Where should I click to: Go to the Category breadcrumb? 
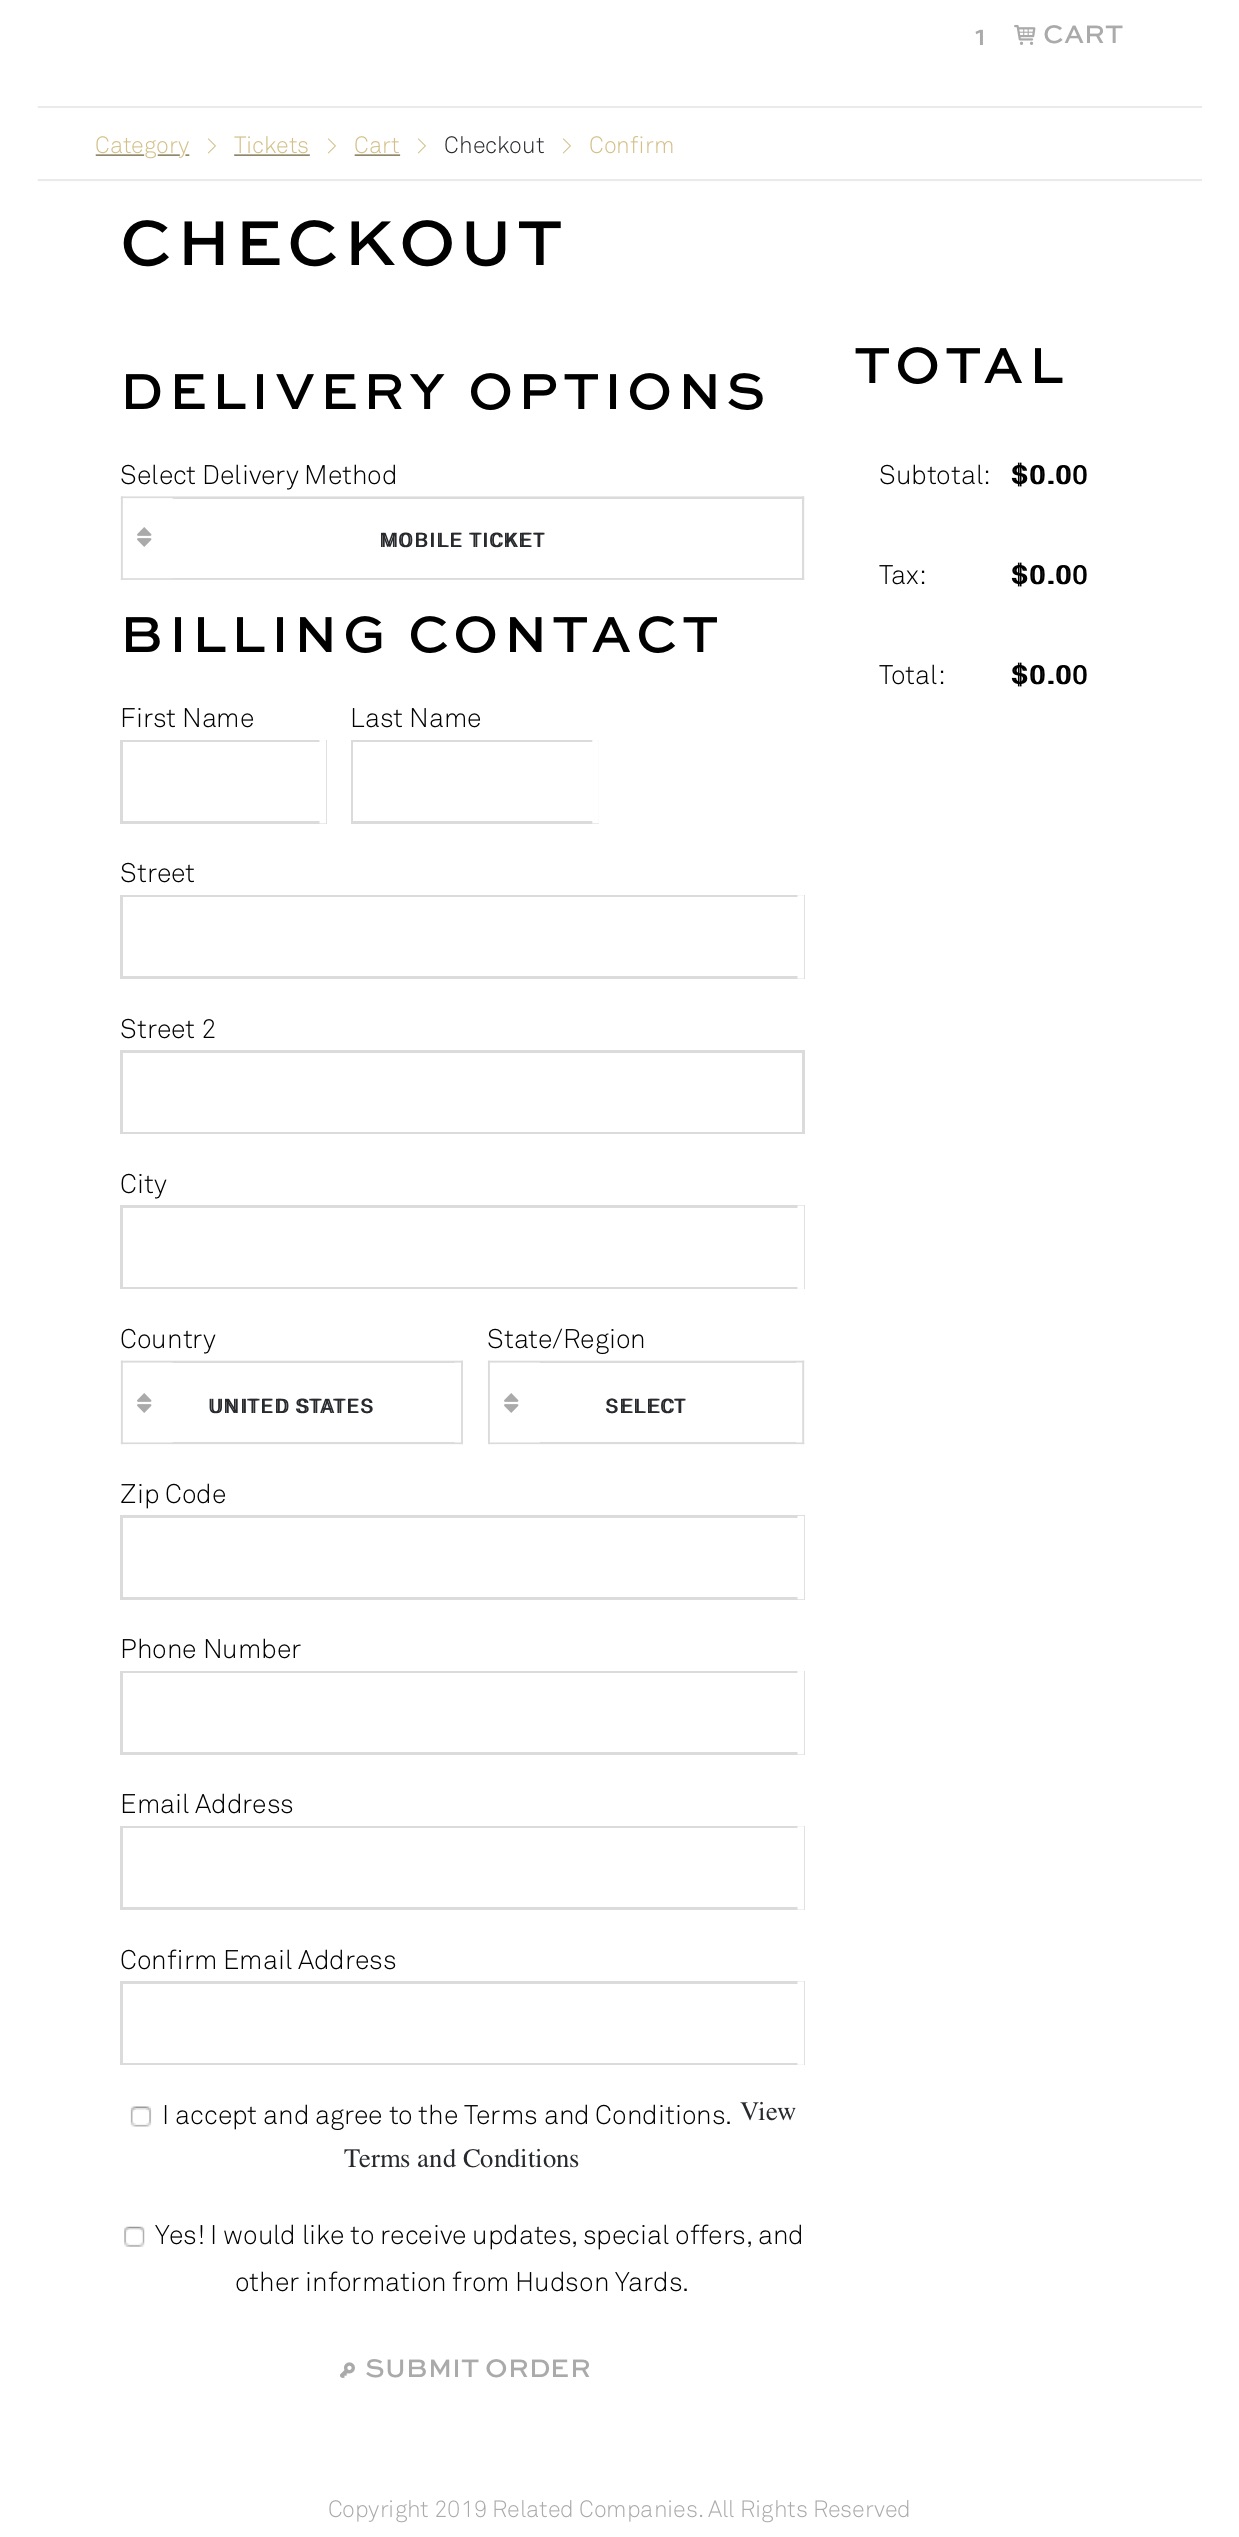[142, 146]
